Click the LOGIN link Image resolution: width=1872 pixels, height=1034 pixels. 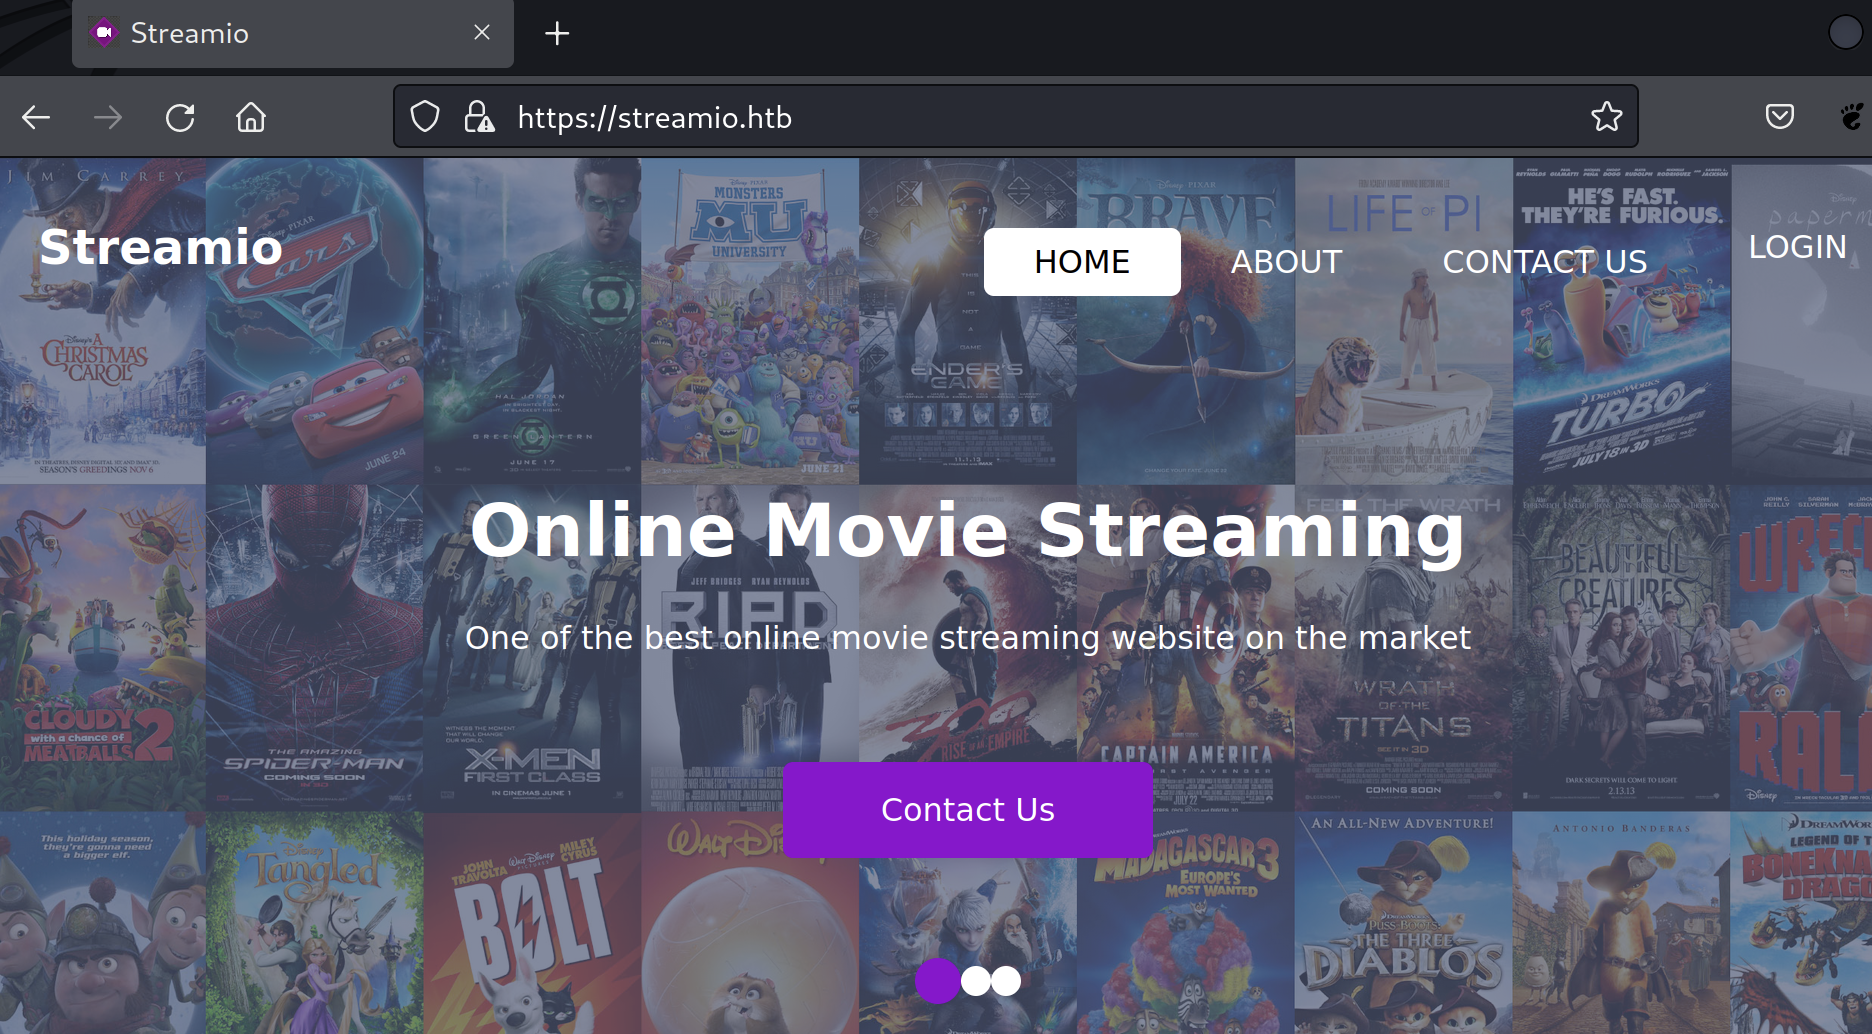[x=1797, y=247]
